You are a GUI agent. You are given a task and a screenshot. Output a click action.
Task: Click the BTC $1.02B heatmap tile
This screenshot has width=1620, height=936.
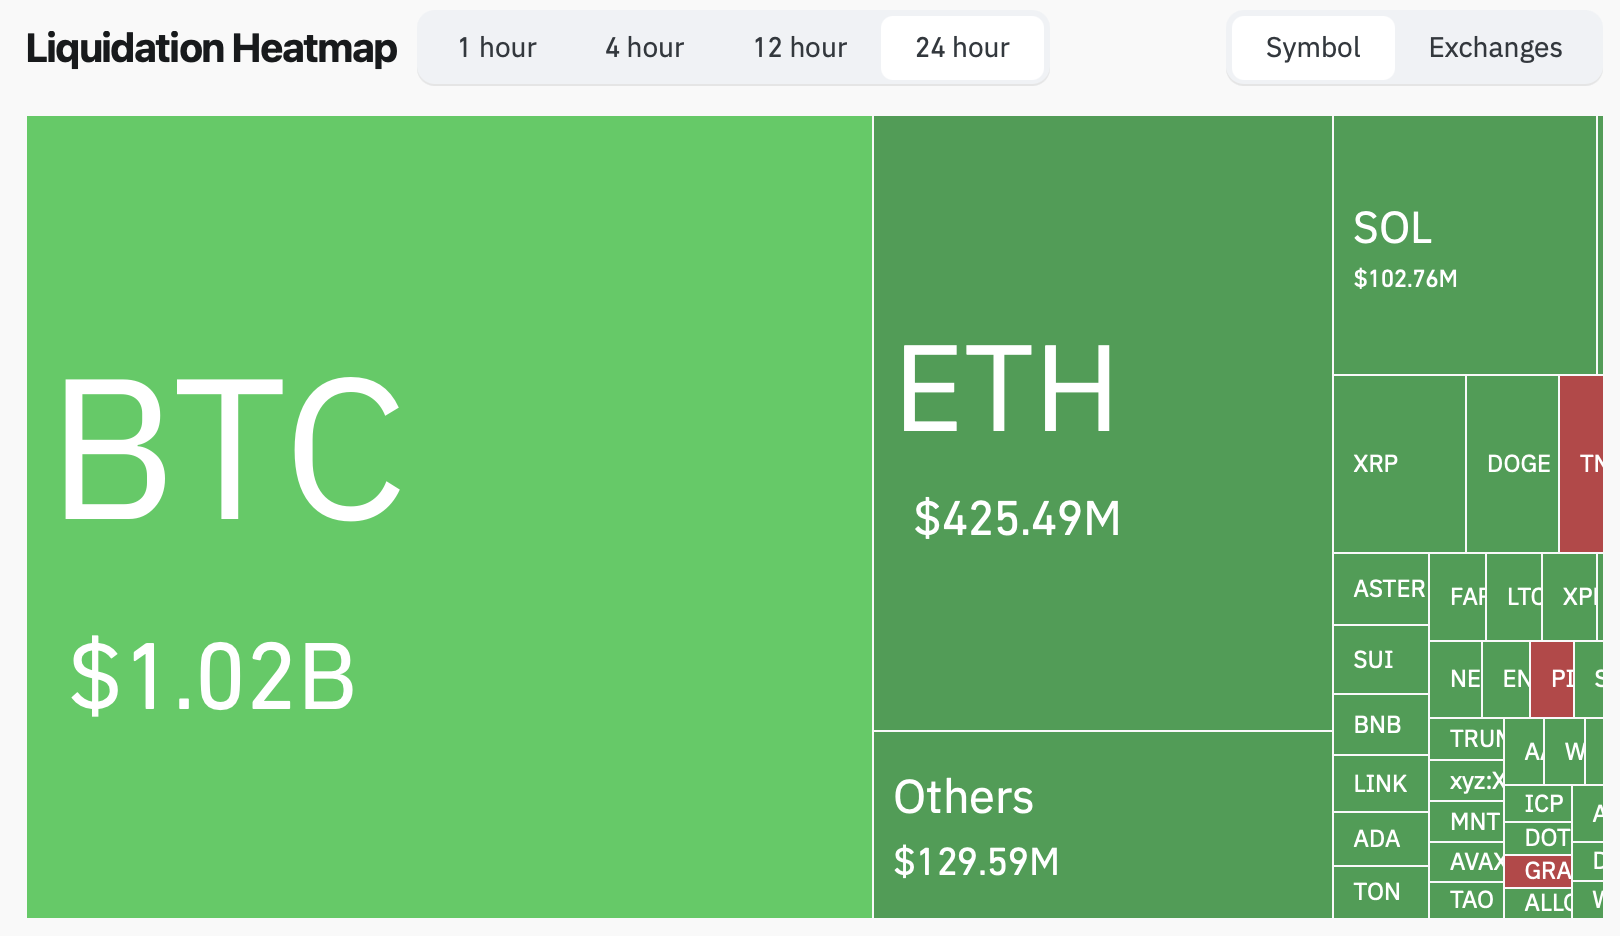pyautogui.click(x=449, y=516)
